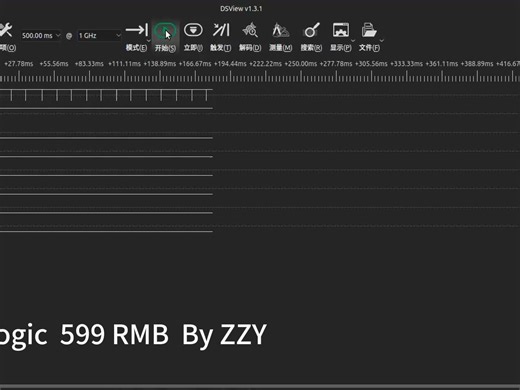The height and width of the screenshot is (390, 520).
Task: Expand the File button dropdown arrow
Action: (382, 41)
